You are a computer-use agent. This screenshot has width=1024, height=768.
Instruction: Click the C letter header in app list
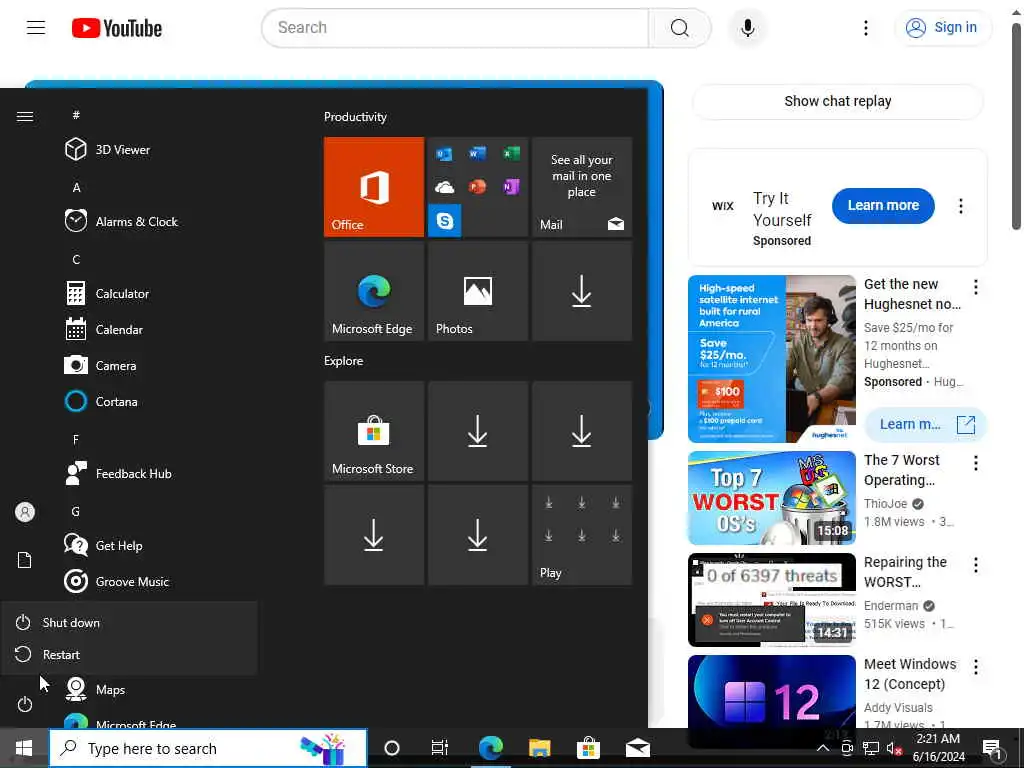pyautogui.click(x=76, y=259)
